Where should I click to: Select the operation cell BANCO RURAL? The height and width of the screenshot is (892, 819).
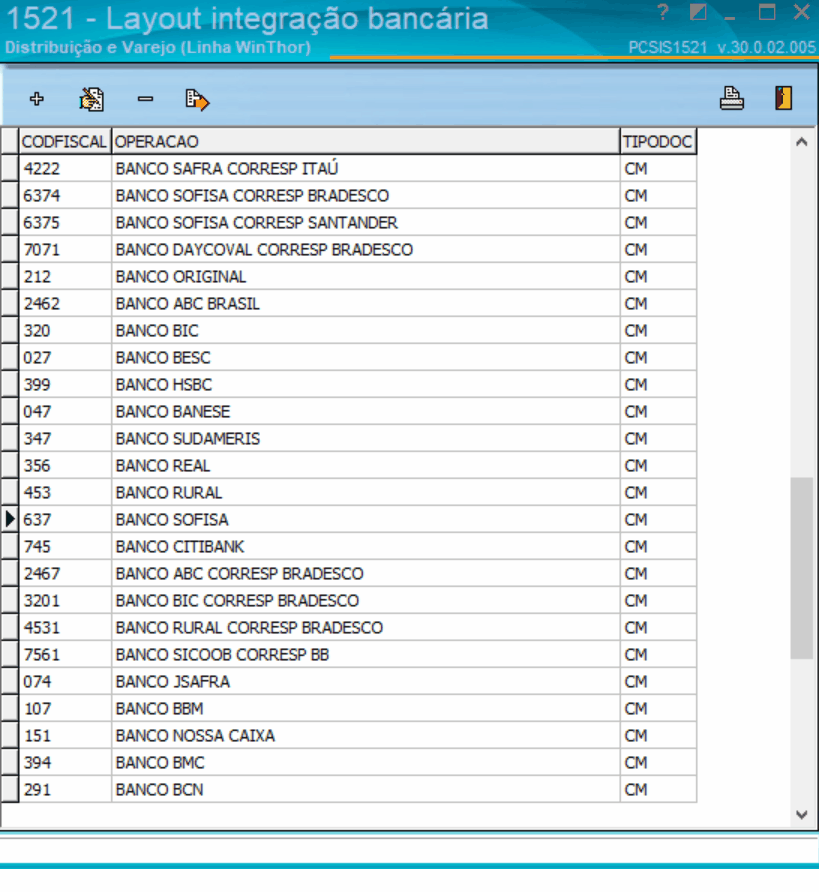(x=366, y=493)
